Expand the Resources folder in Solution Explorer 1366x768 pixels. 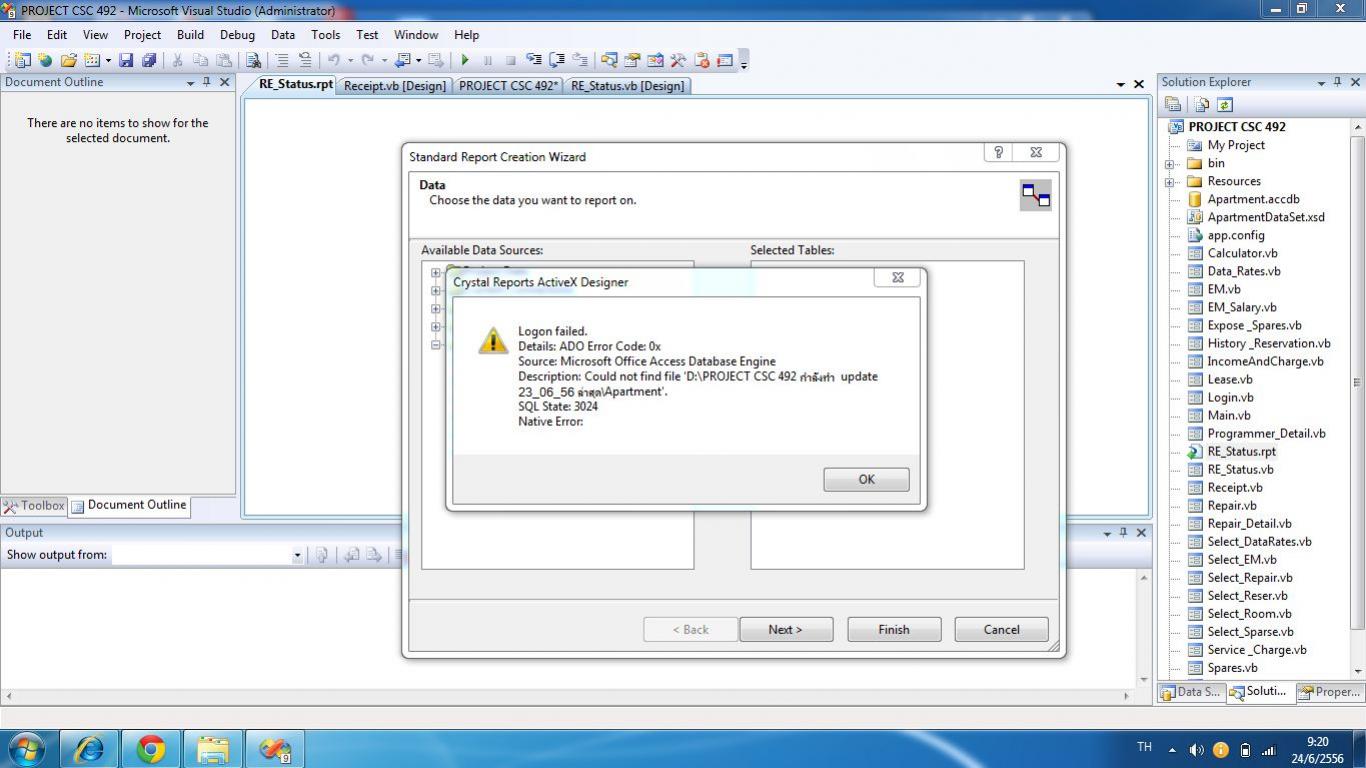click(1169, 182)
